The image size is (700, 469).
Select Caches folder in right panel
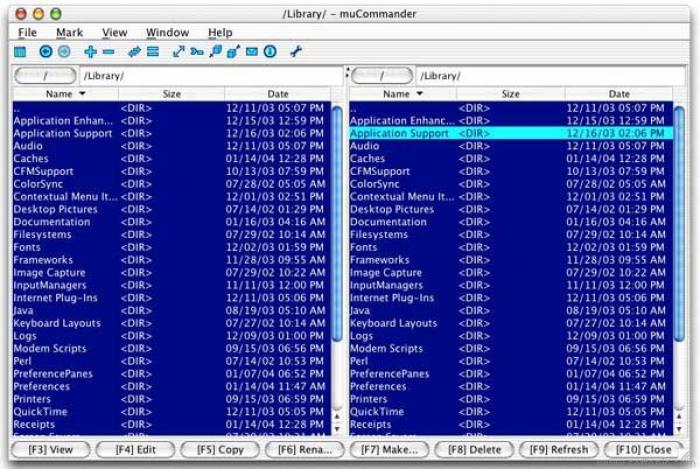(x=511, y=158)
